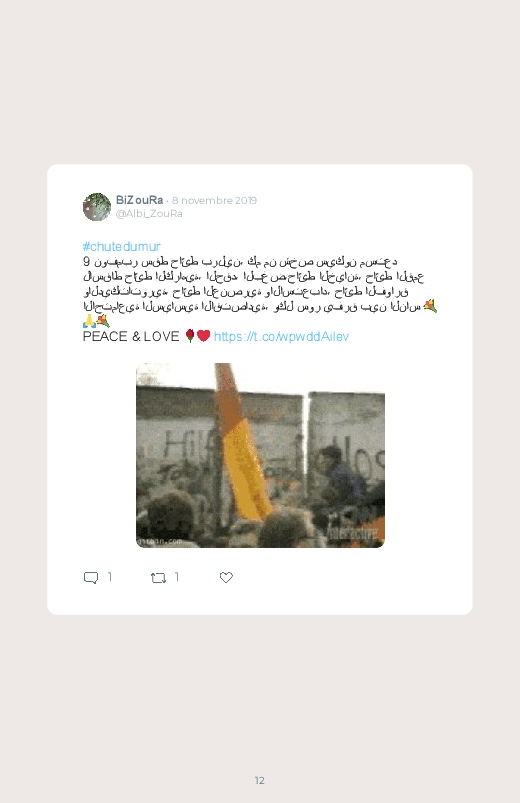Click the retweet count number
This screenshot has width=520, height=803.
[177, 577]
